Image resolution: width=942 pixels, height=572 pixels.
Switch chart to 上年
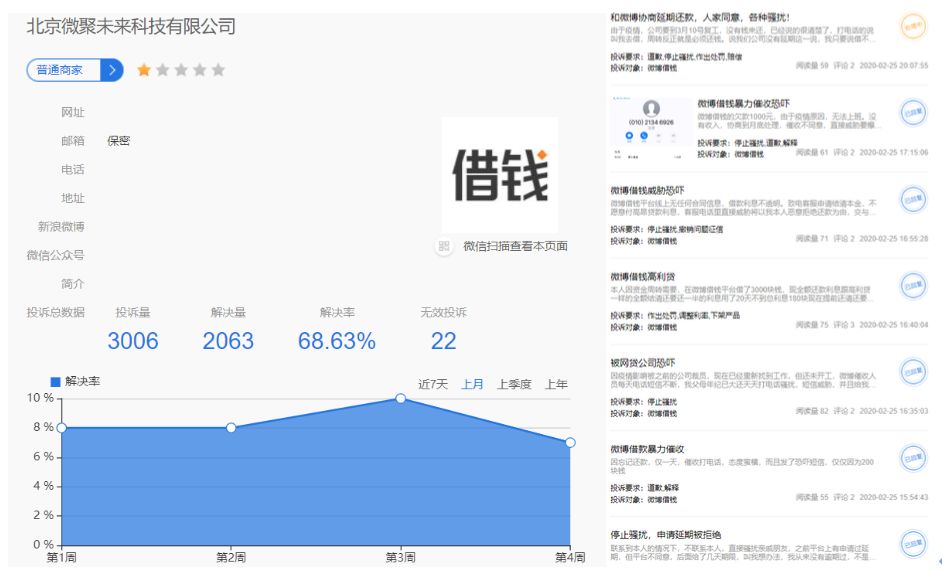[556, 384]
